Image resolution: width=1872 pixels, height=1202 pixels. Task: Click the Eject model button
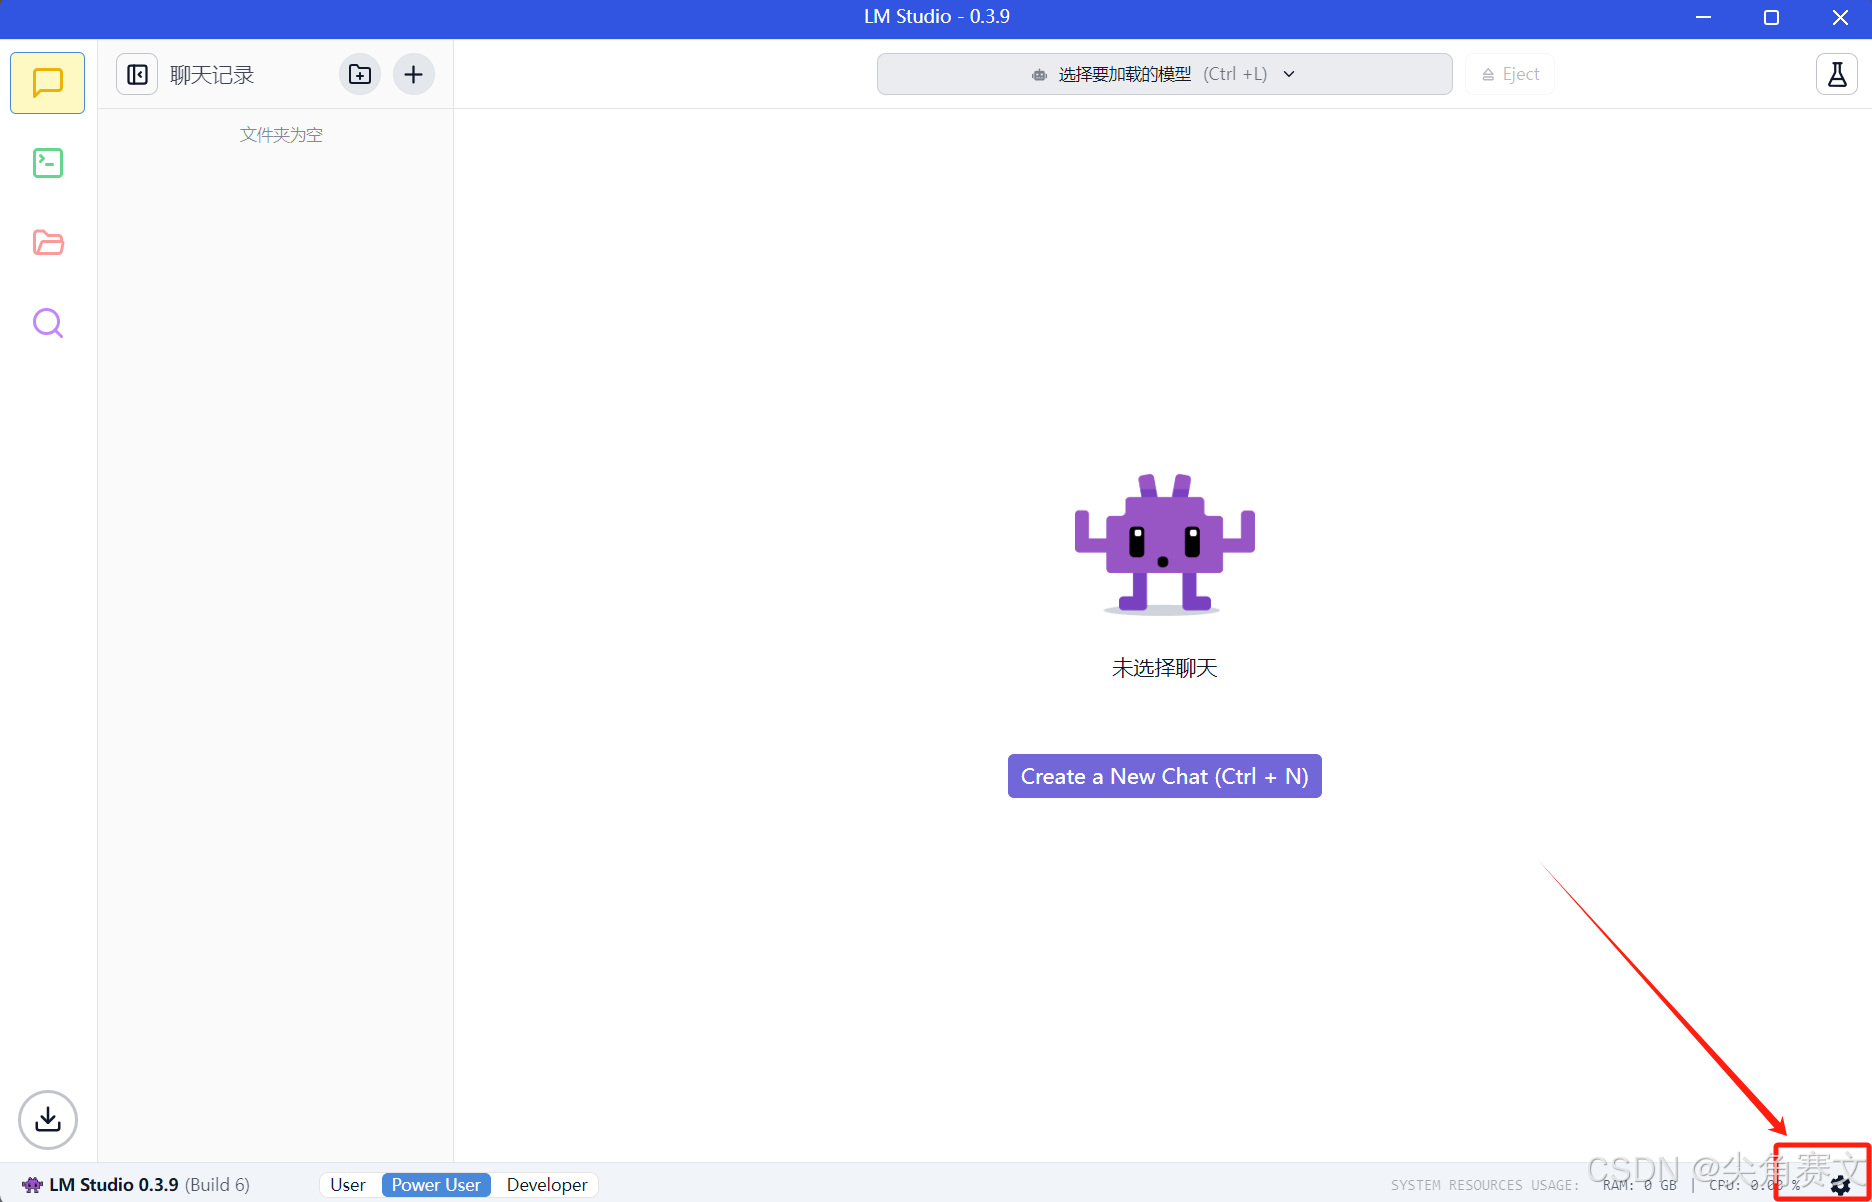pos(1510,74)
